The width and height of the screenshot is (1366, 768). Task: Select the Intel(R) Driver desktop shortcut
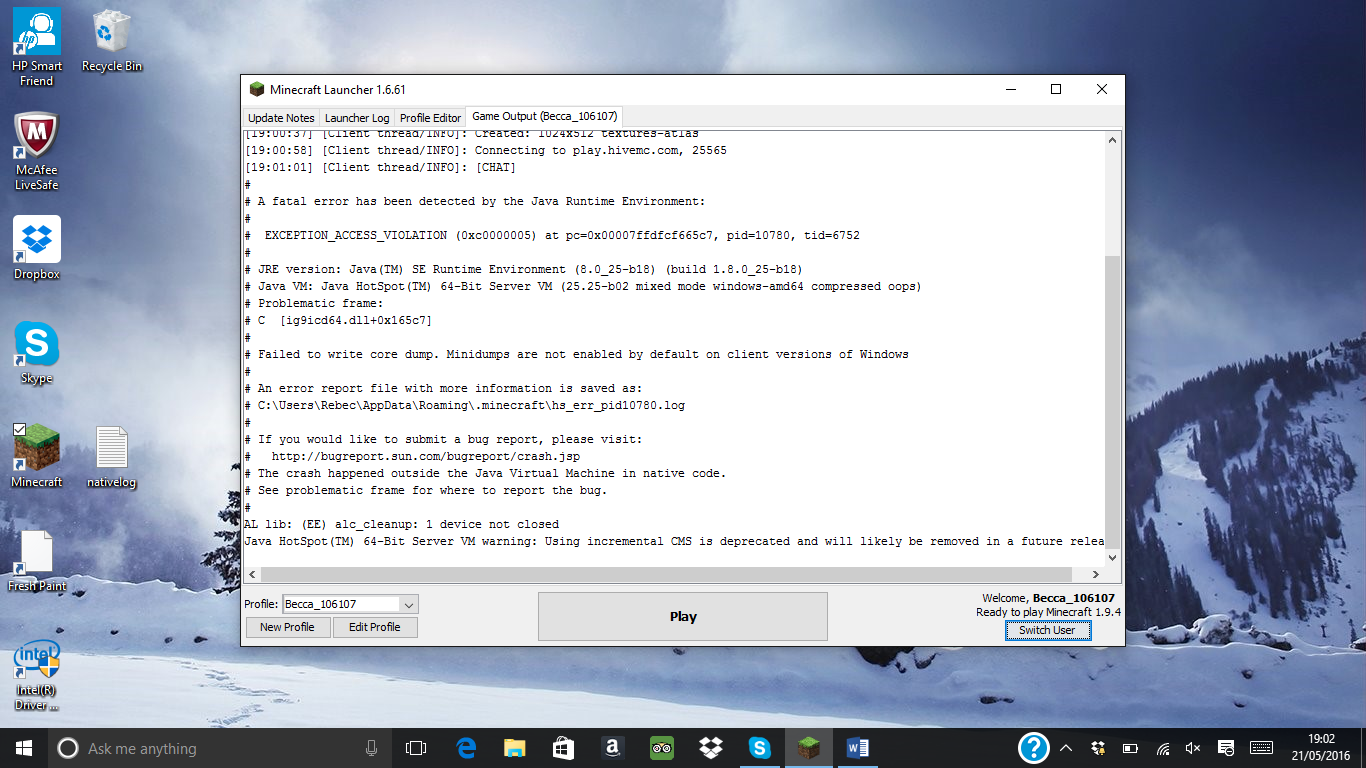pos(37,675)
